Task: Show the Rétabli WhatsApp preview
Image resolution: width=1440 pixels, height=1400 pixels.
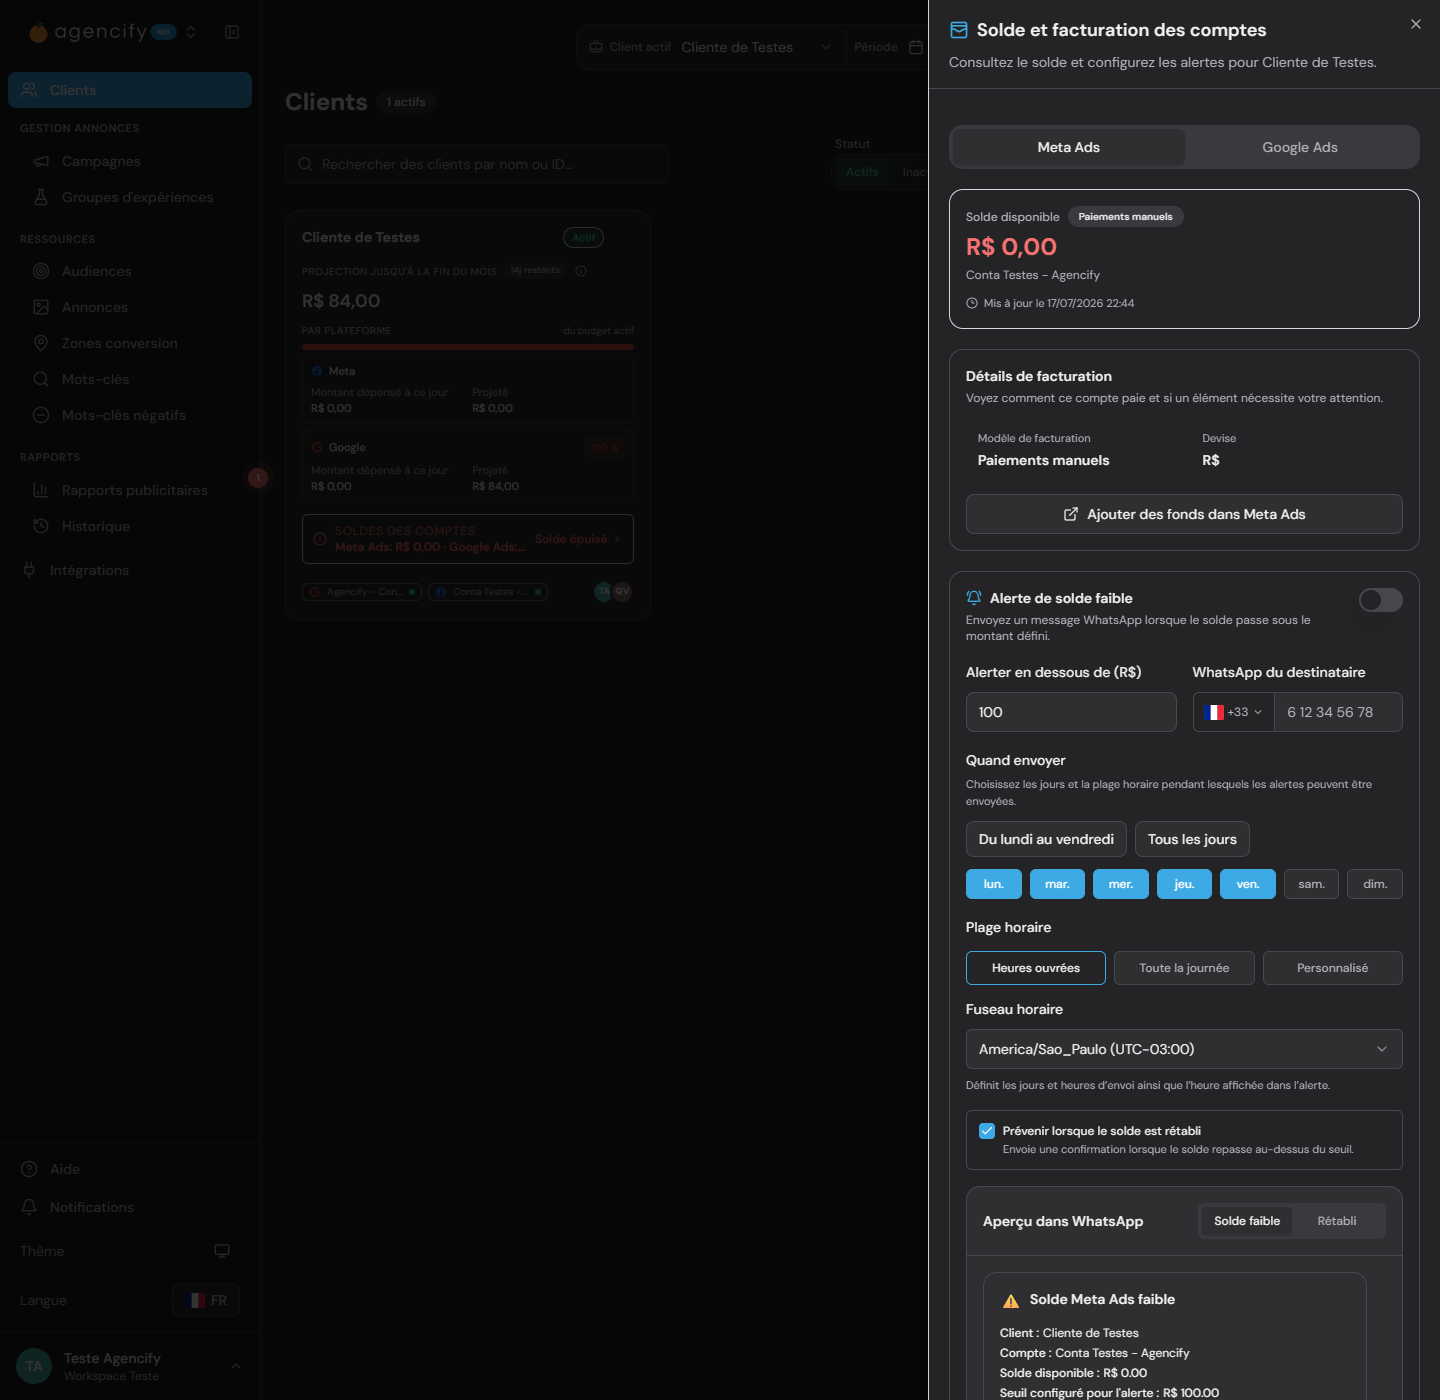Action: tap(1337, 1221)
